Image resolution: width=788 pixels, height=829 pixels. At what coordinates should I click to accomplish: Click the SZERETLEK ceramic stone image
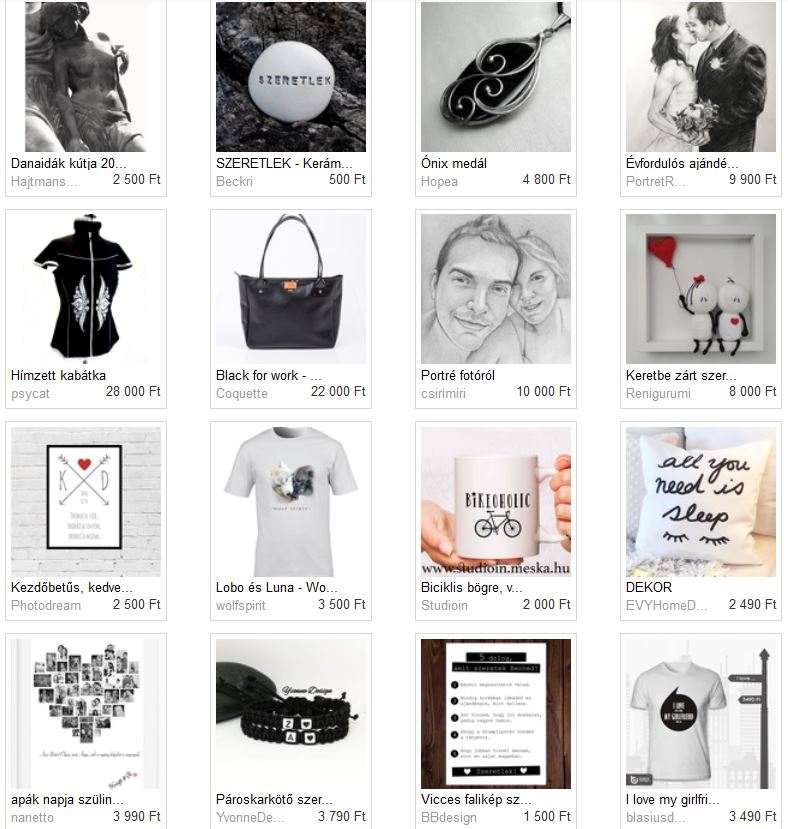pyautogui.click(x=291, y=77)
